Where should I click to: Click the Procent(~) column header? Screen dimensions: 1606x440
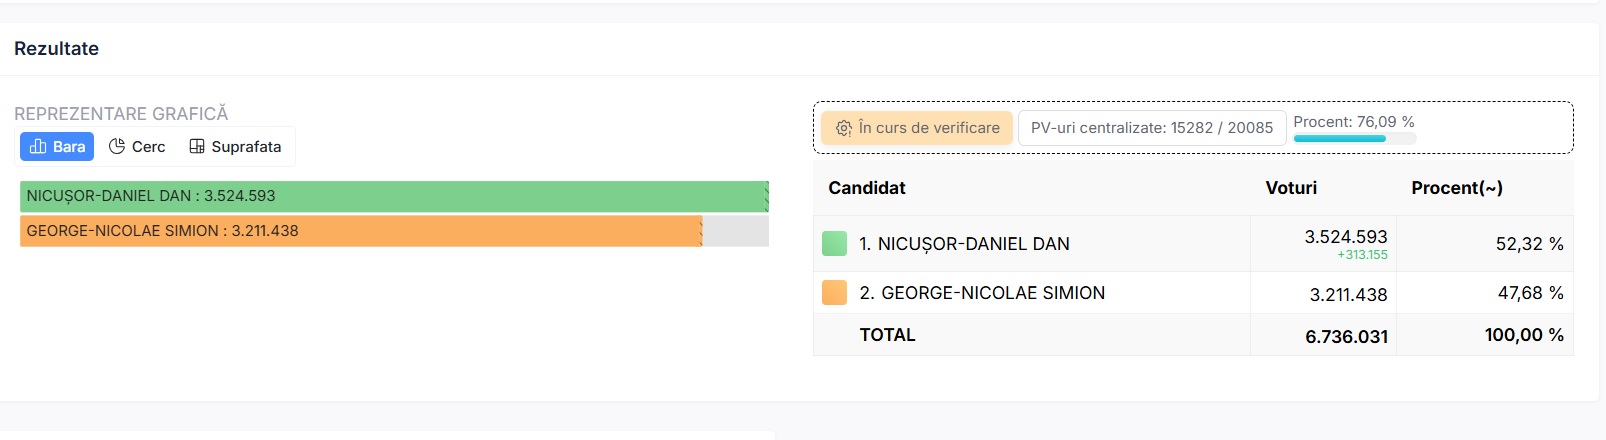coord(1456,188)
